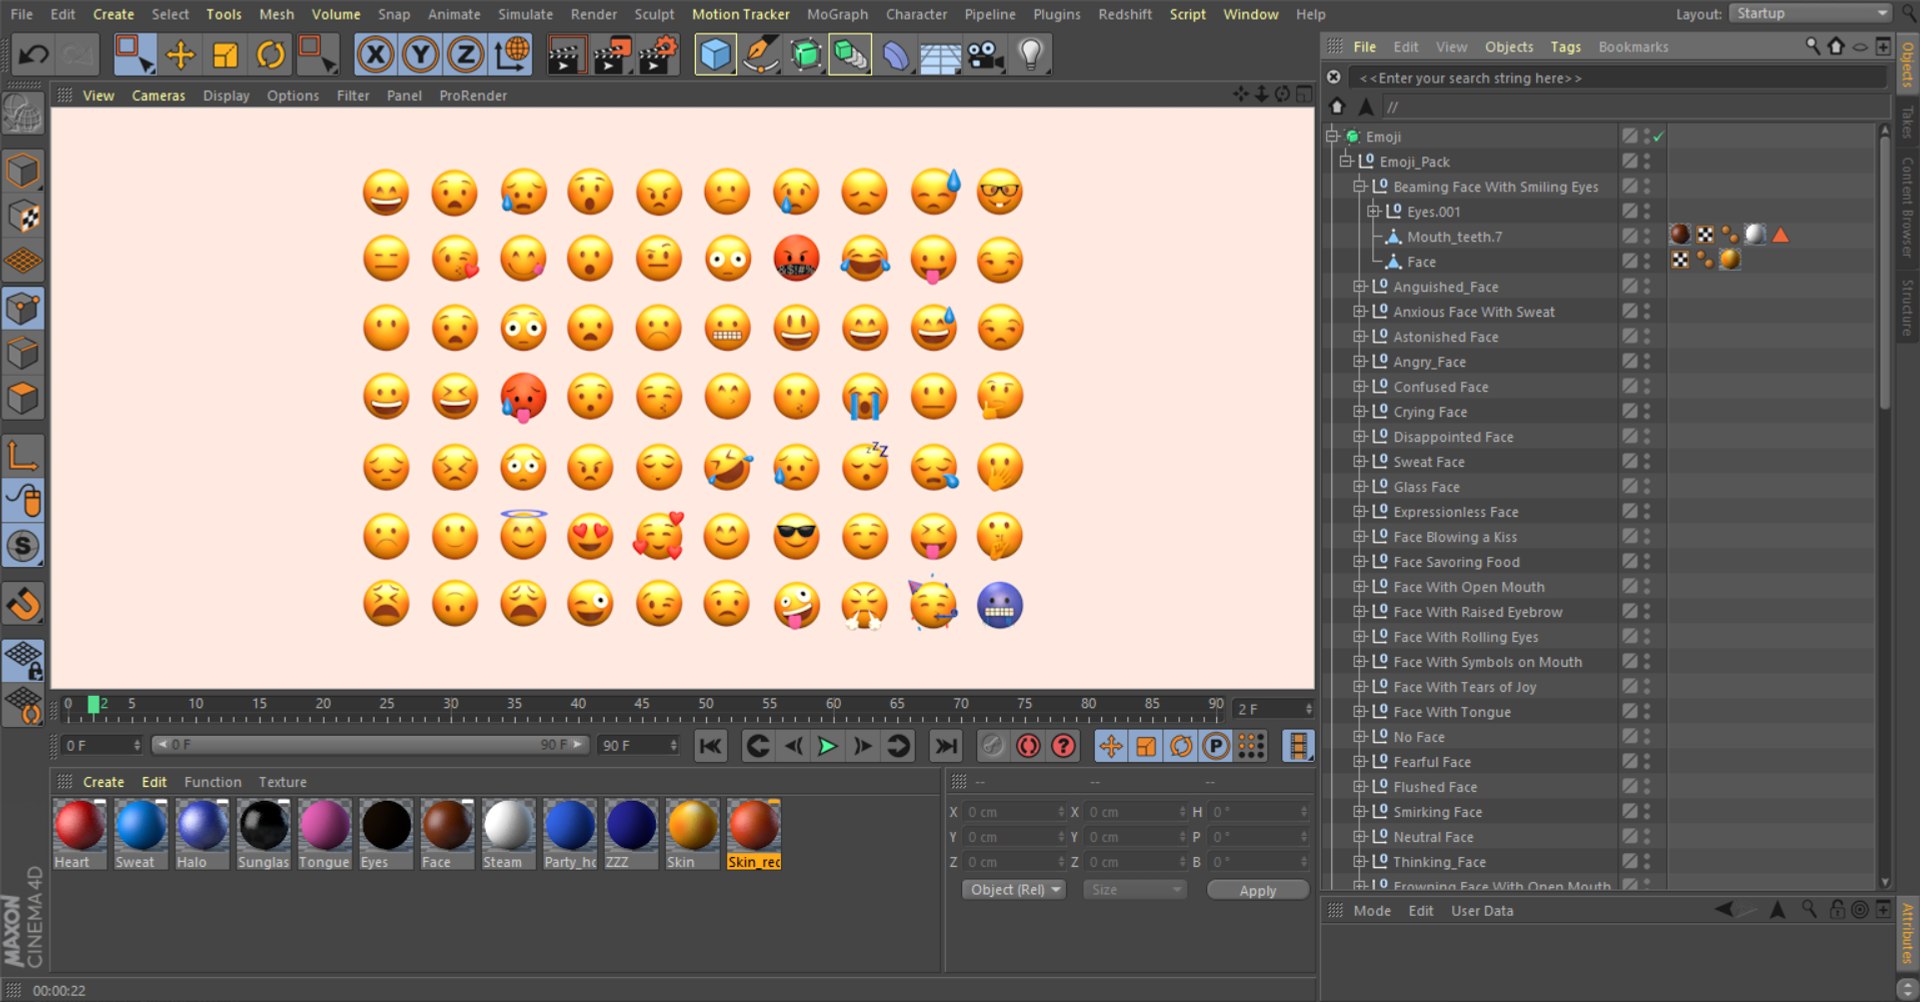Select the Flushed Face object
The width and height of the screenshot is (1920, 1002).
(1435, 787)
